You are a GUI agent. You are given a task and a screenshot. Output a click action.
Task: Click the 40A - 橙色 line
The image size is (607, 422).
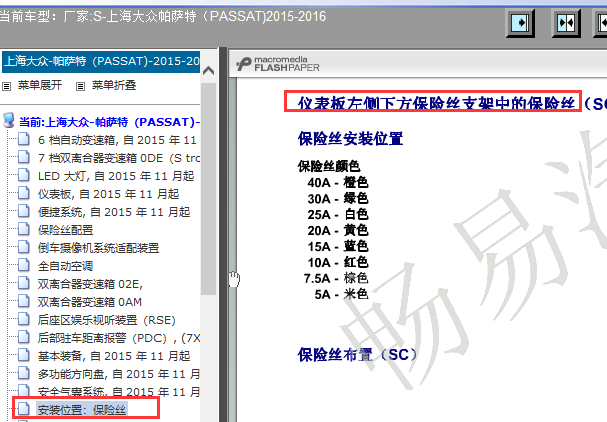[338, 182]
